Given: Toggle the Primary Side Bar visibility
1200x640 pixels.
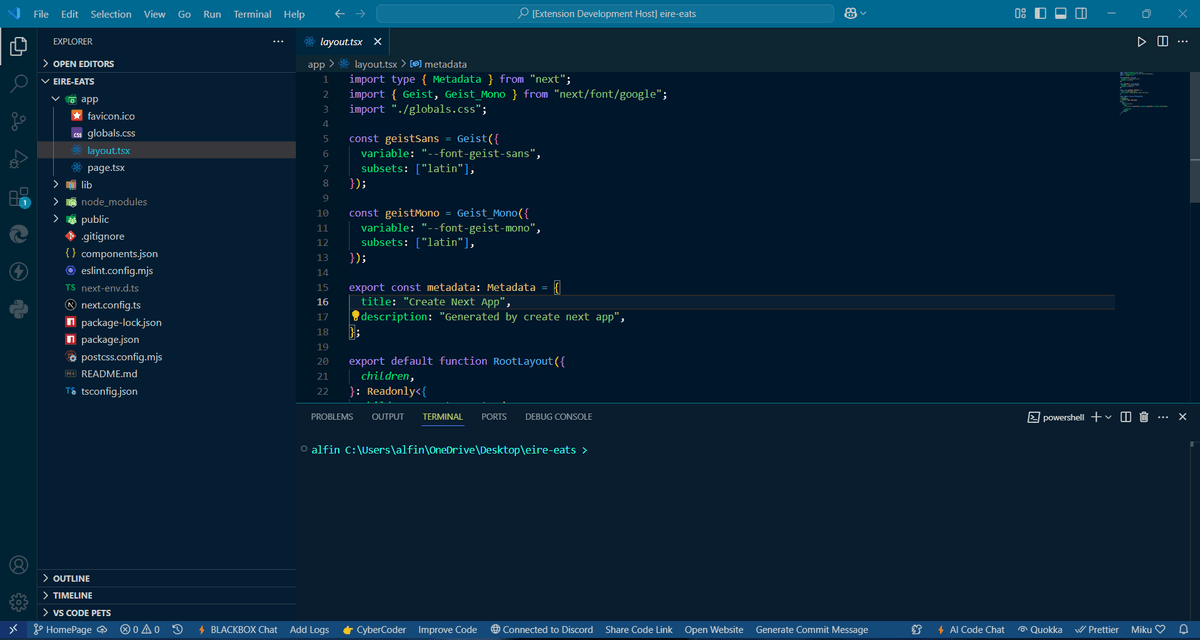Looking at the screenshot, I should [x=1041, y=14].
